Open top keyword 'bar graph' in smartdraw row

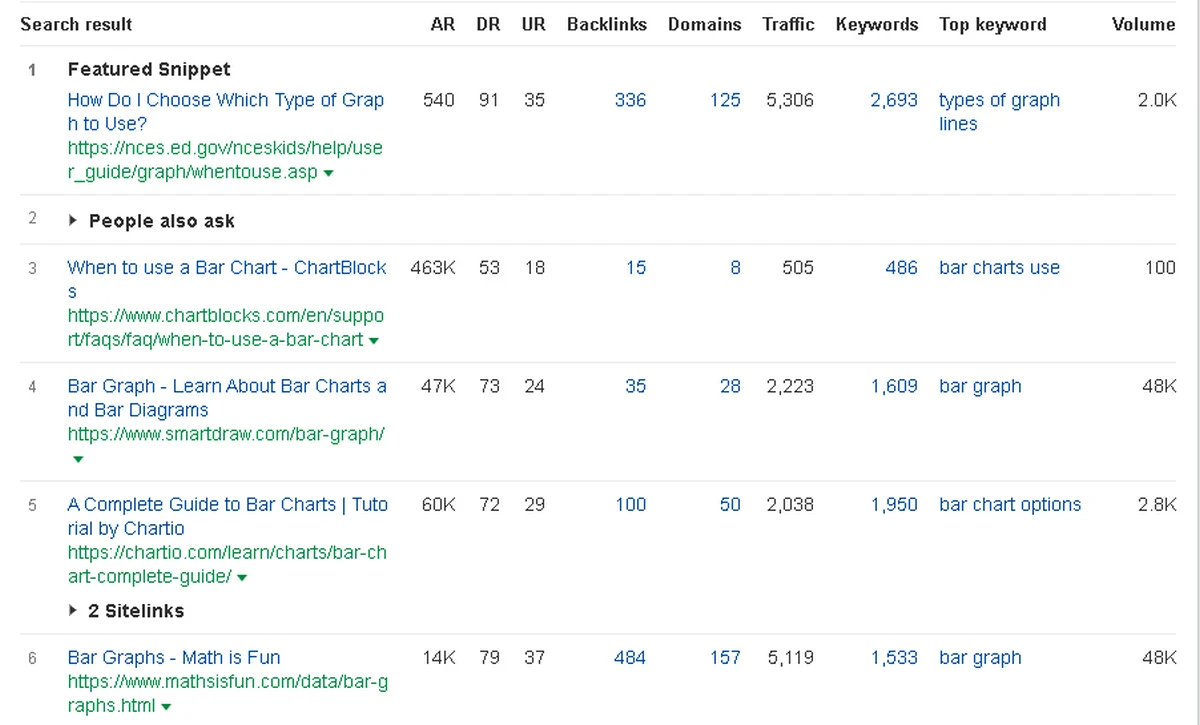coord(980,386)
